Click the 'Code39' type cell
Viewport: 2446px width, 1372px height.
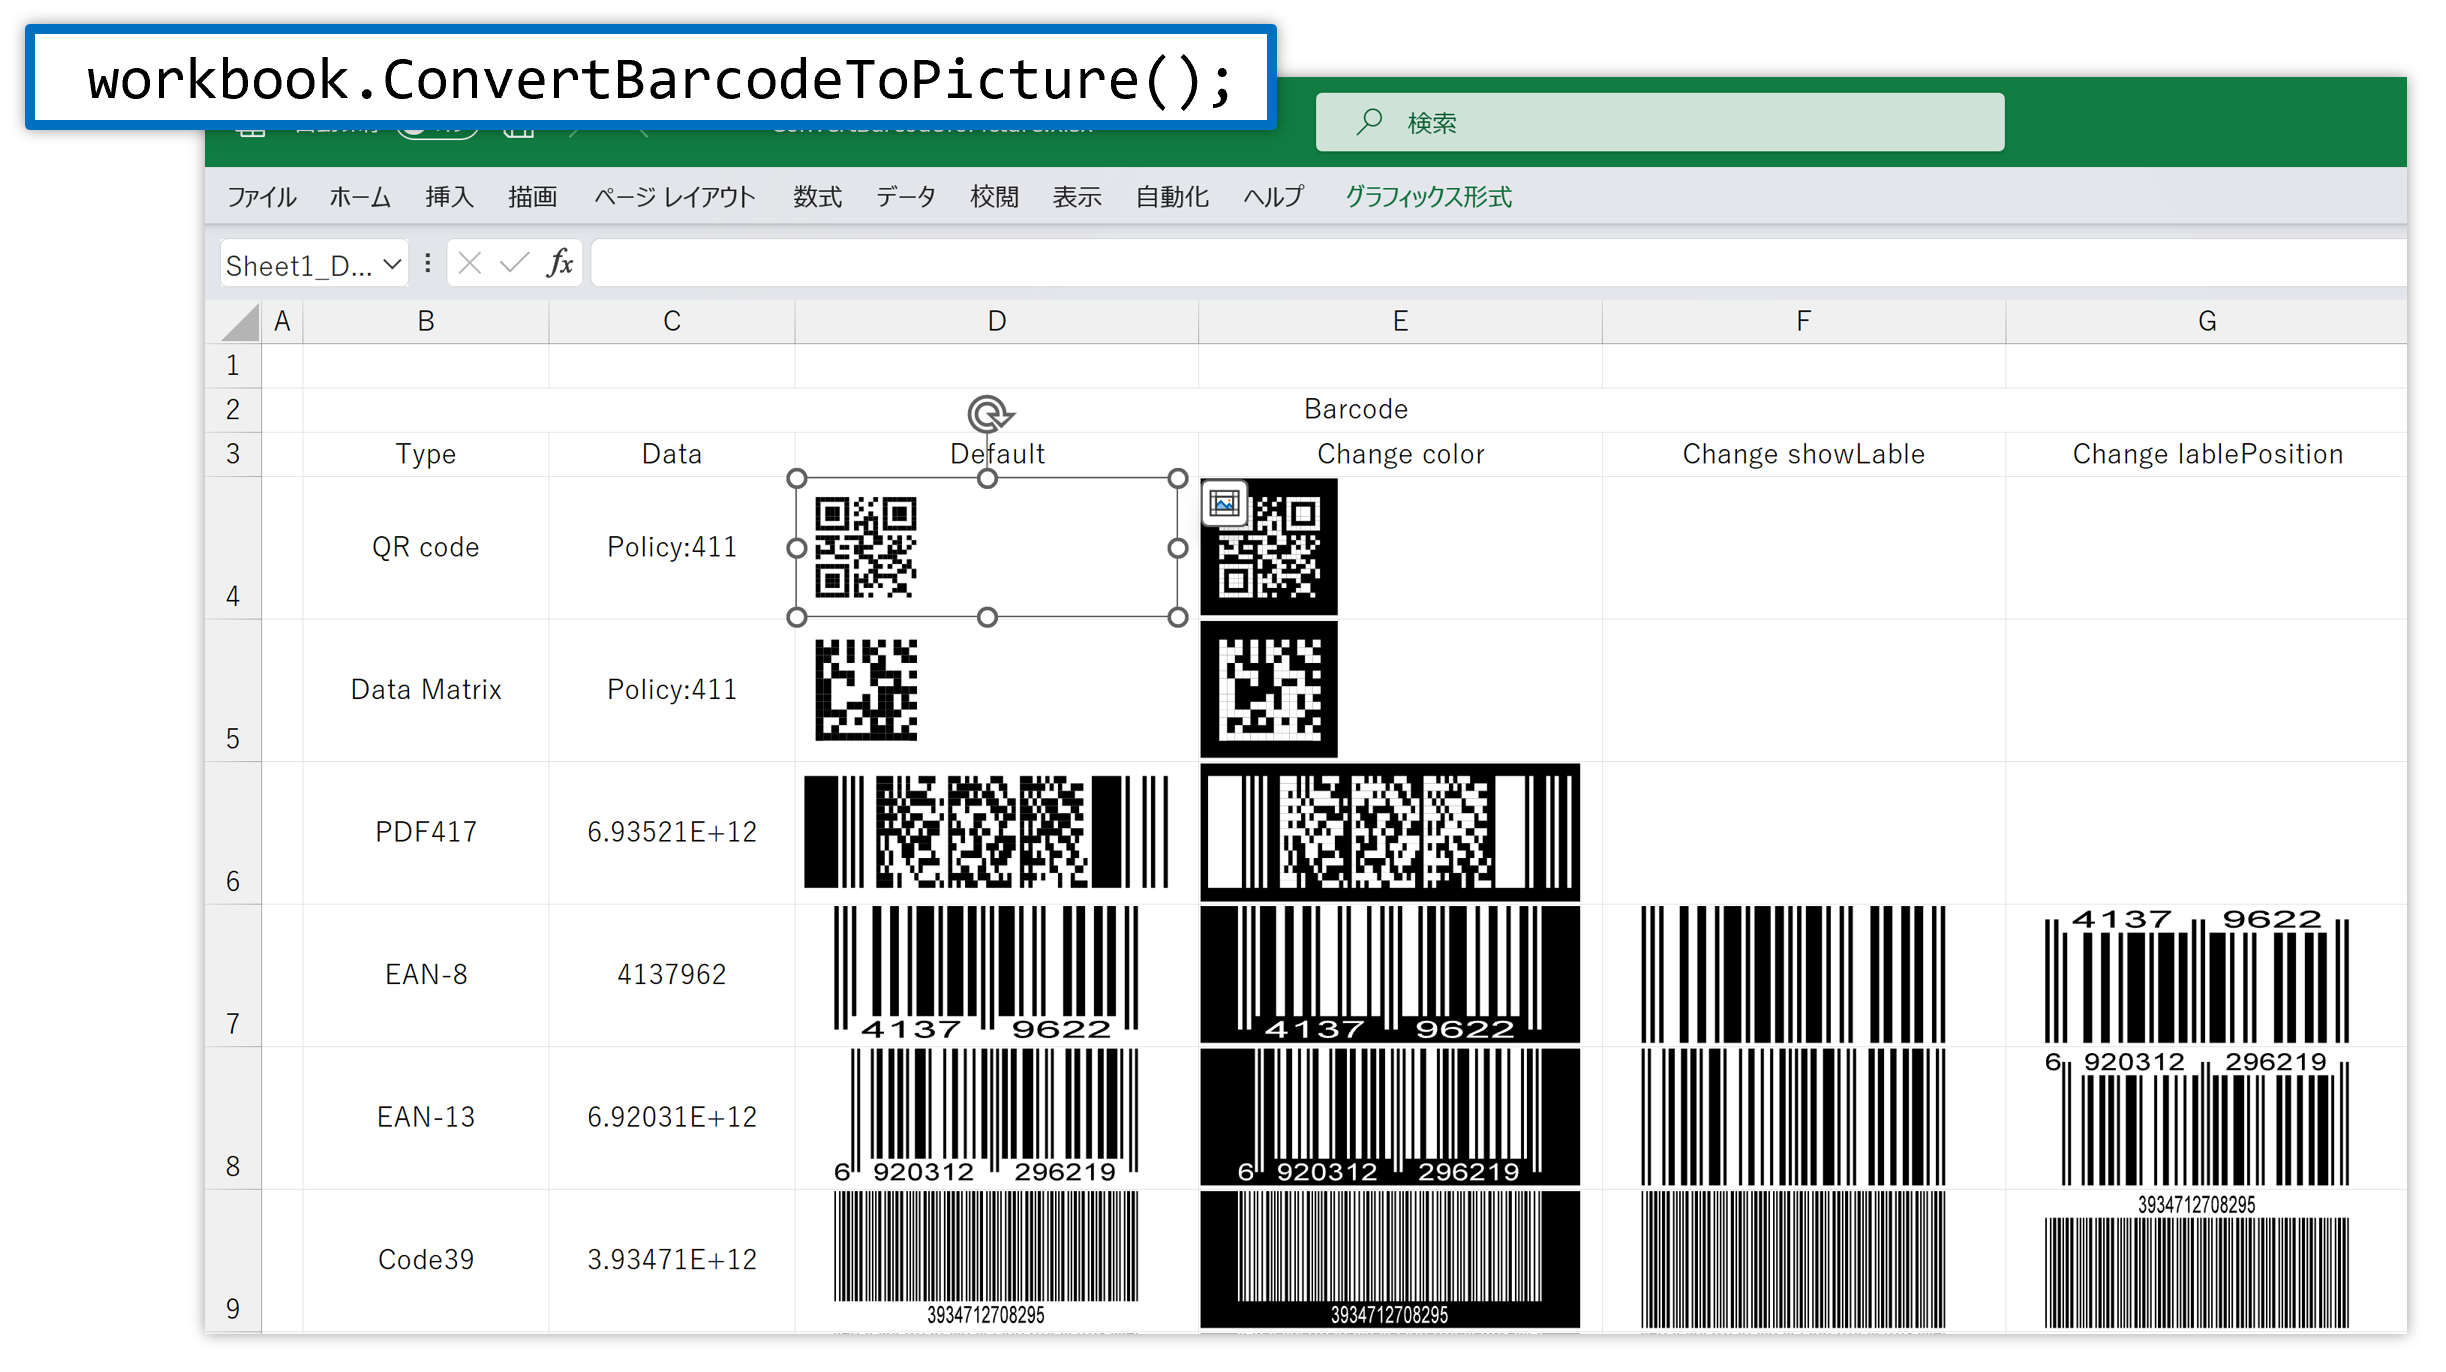click(426, 1260)
